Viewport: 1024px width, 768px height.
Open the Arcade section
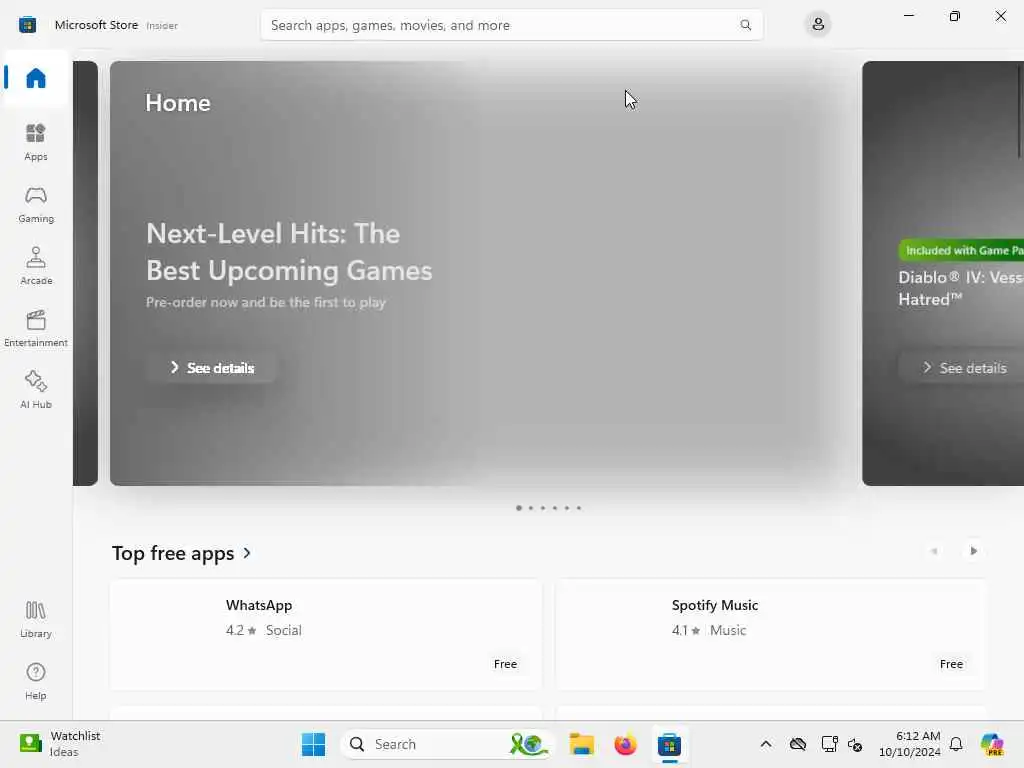pos(36,266)
